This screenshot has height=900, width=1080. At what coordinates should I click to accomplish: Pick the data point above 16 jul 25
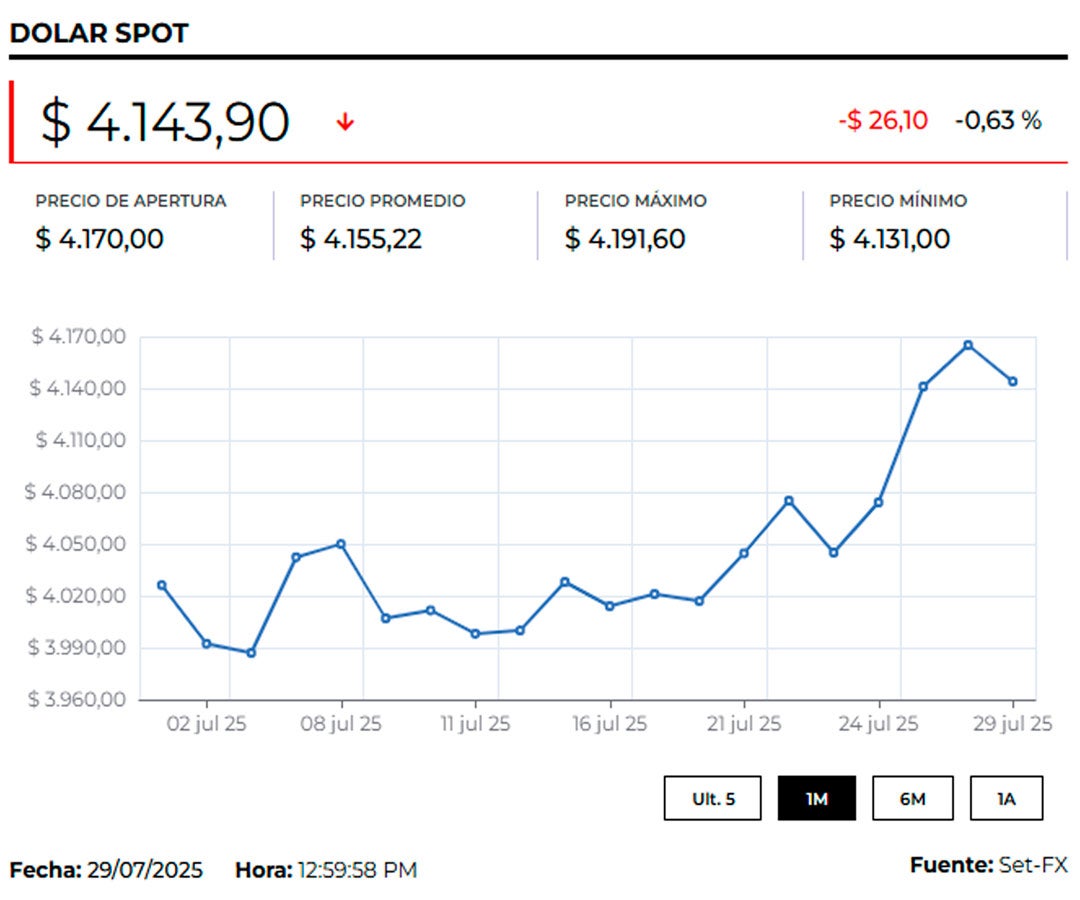pos(609,606)
